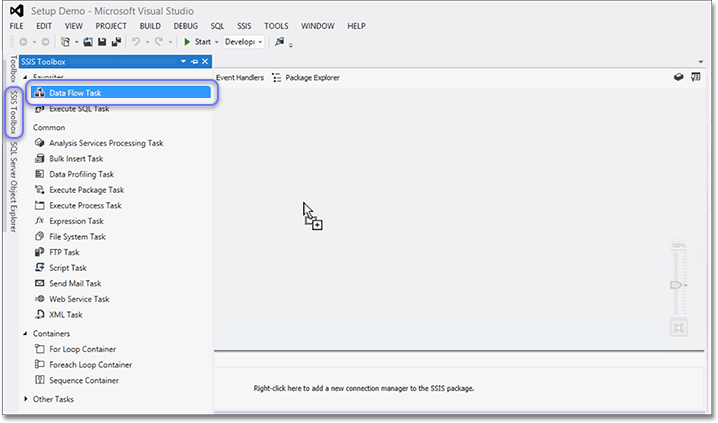This screenshot has width=718, height=423.
Task: Click the Sequence Container icon
Action: [x=40, y=380]
